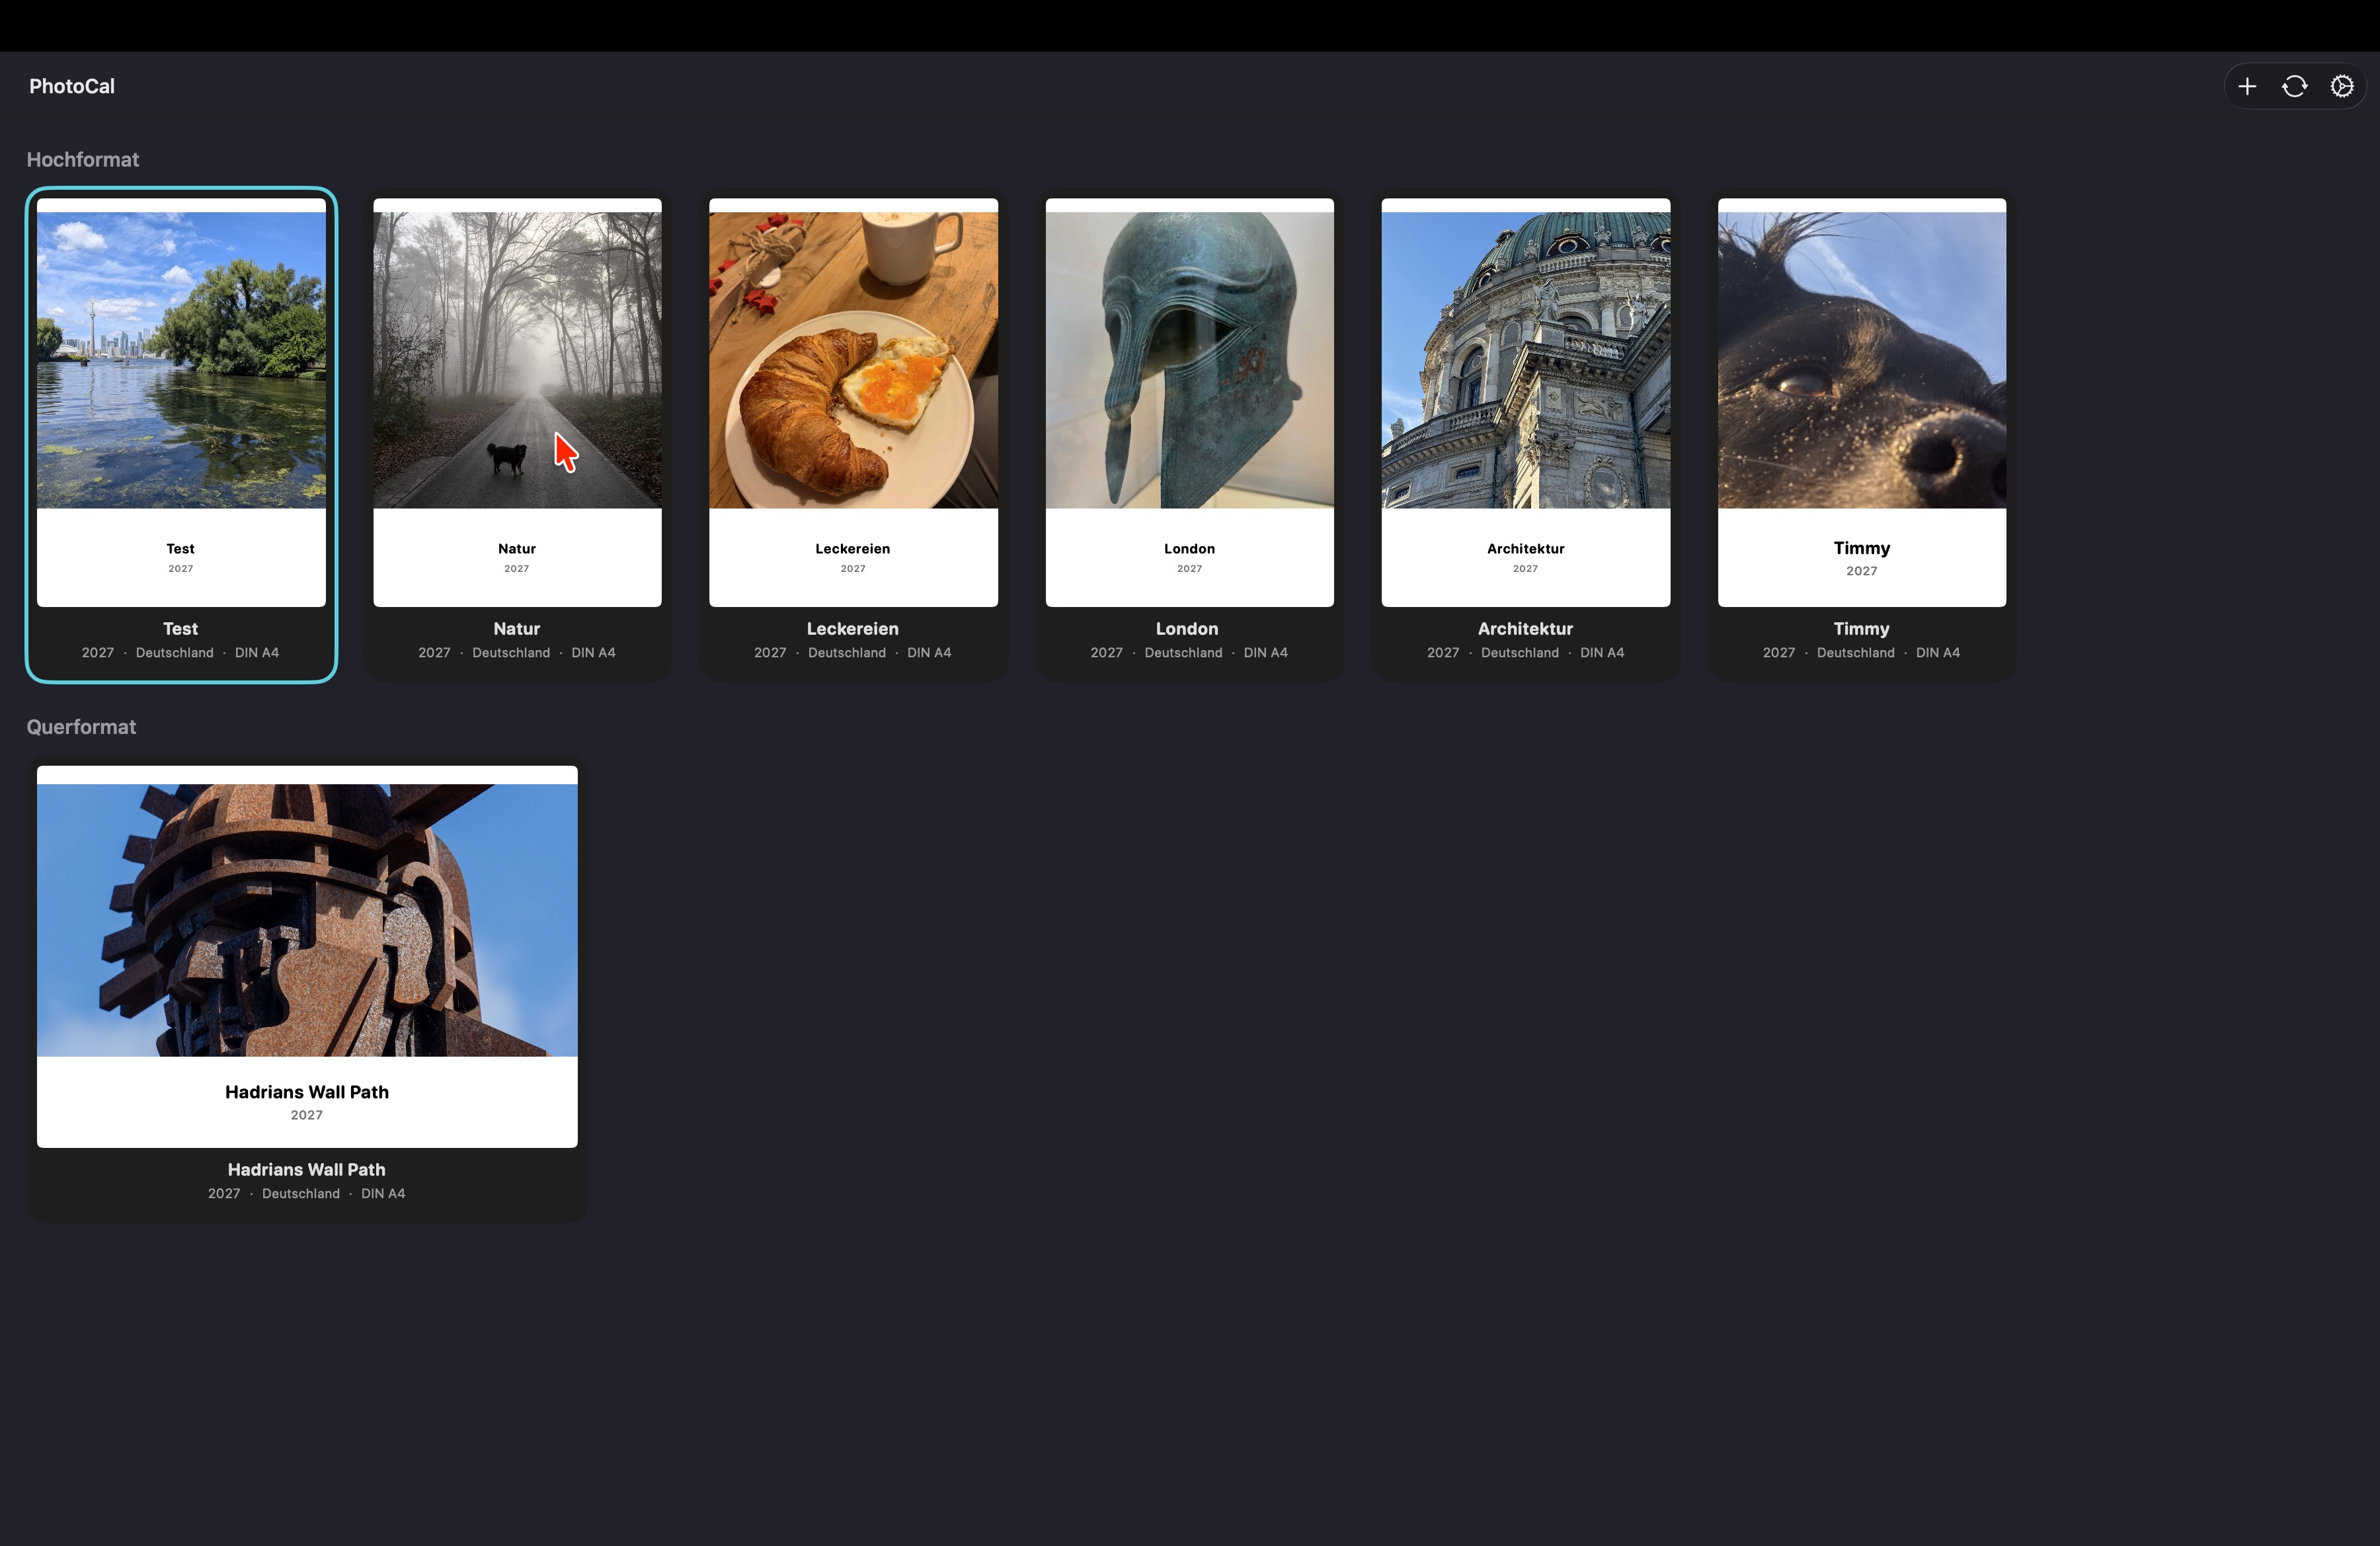
Task: Open the Test calendar lake photo cover
Action: (181, 360)
